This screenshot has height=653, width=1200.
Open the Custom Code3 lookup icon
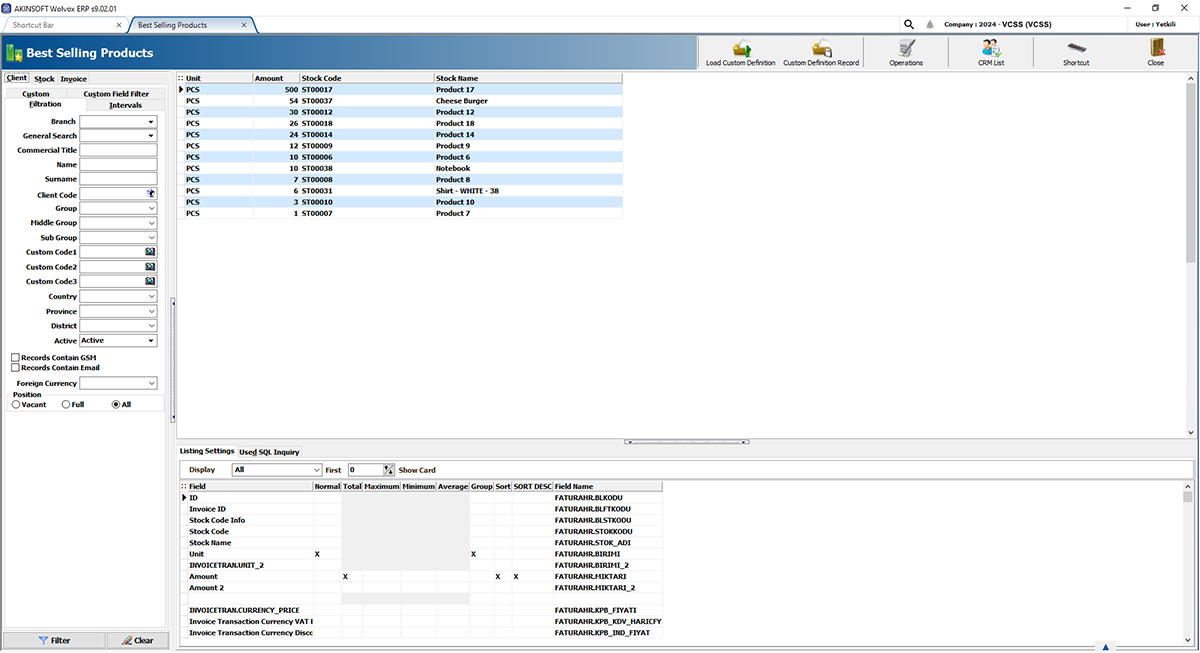(151, 281)
